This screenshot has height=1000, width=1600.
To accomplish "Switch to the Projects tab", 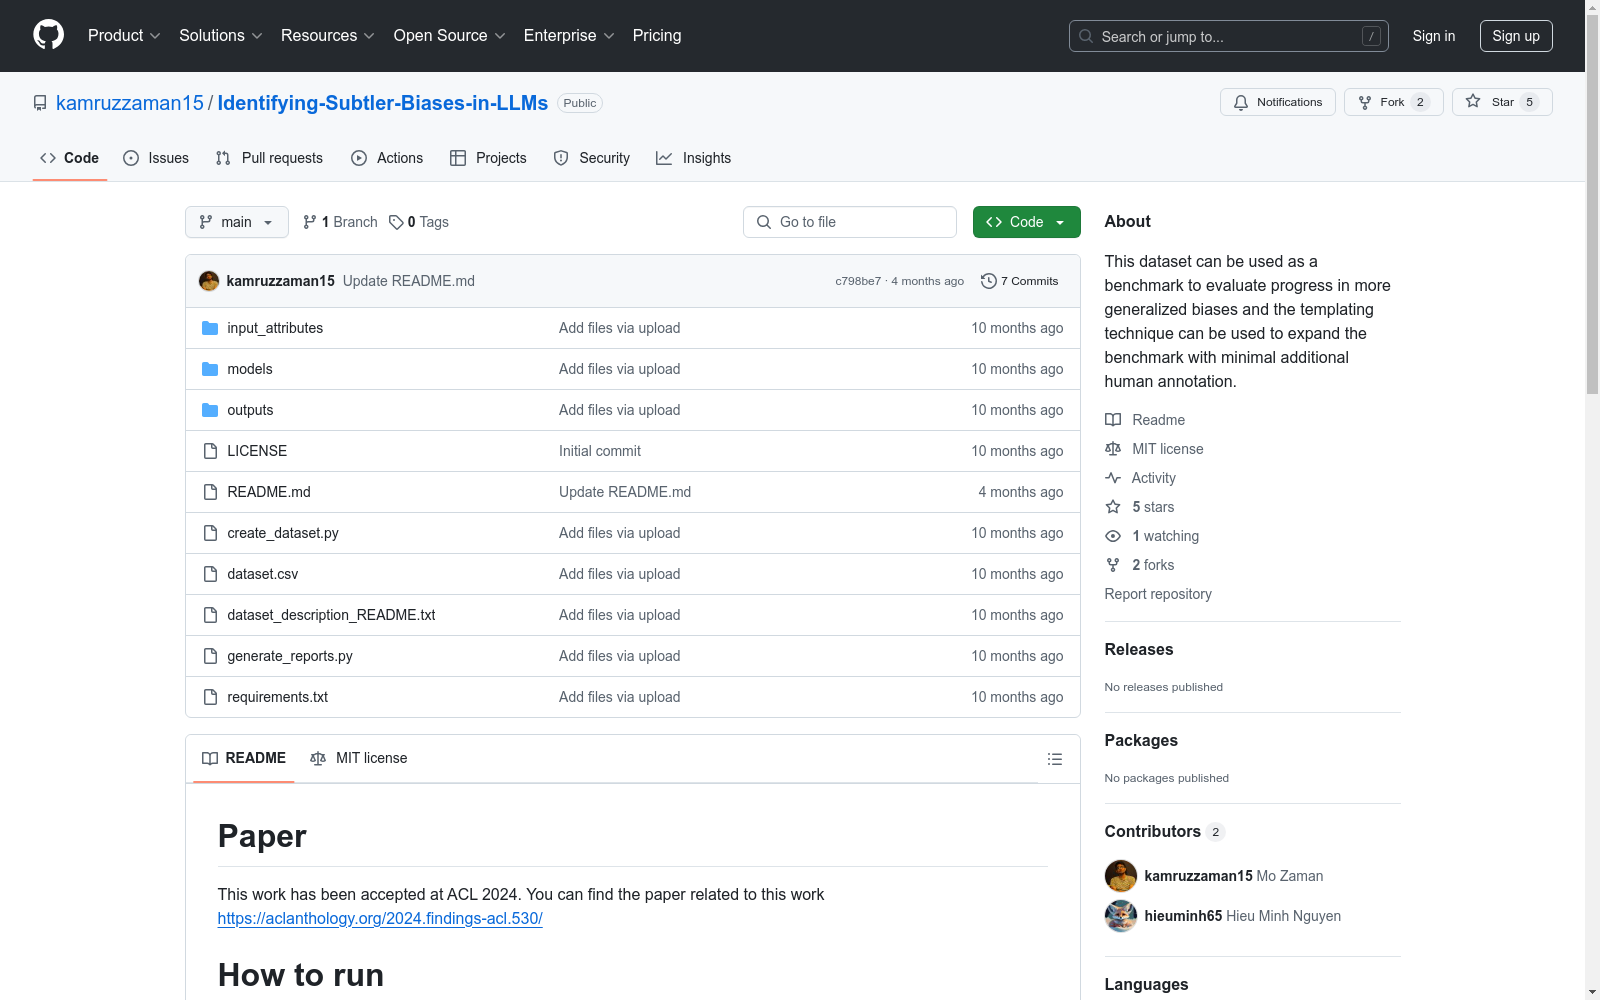I will coord(488,158).
